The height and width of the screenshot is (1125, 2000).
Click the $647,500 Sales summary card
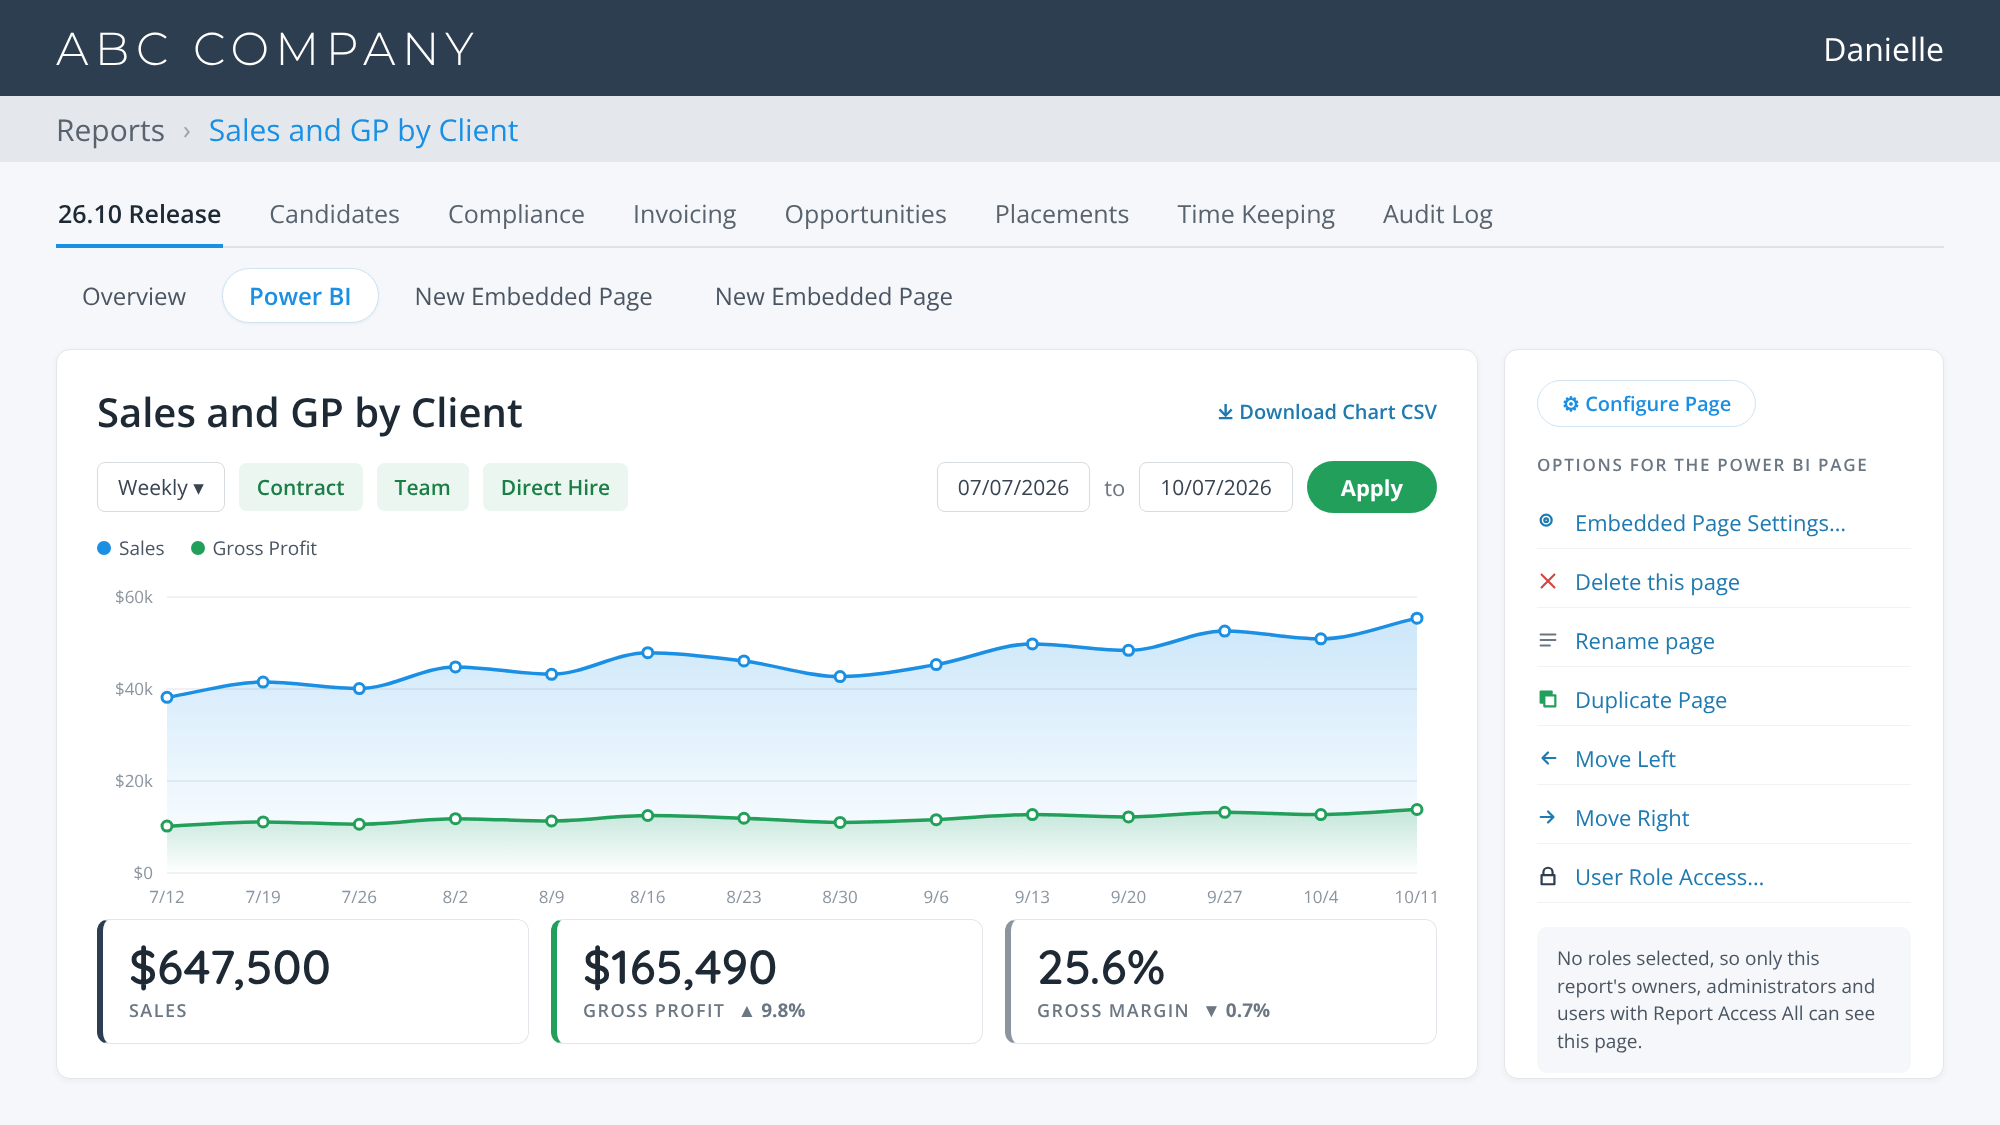(313, 981)
